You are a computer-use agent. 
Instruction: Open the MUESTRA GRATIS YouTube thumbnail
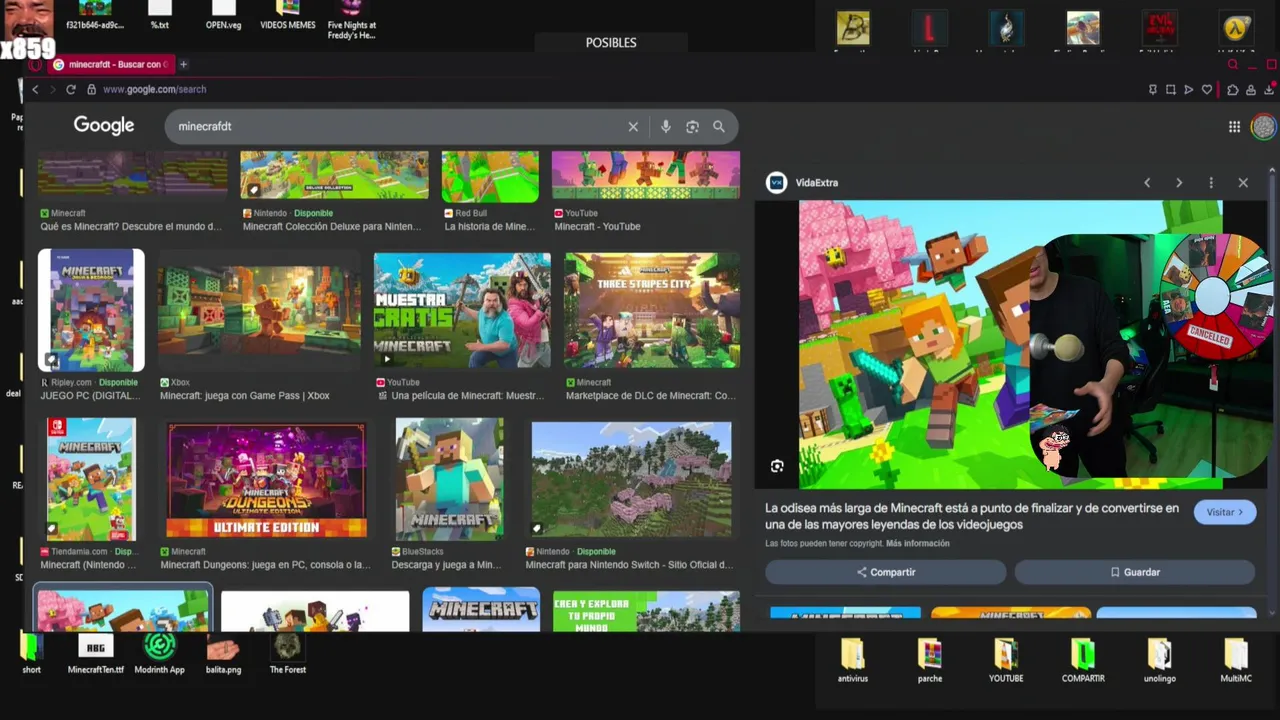(462, 310)
